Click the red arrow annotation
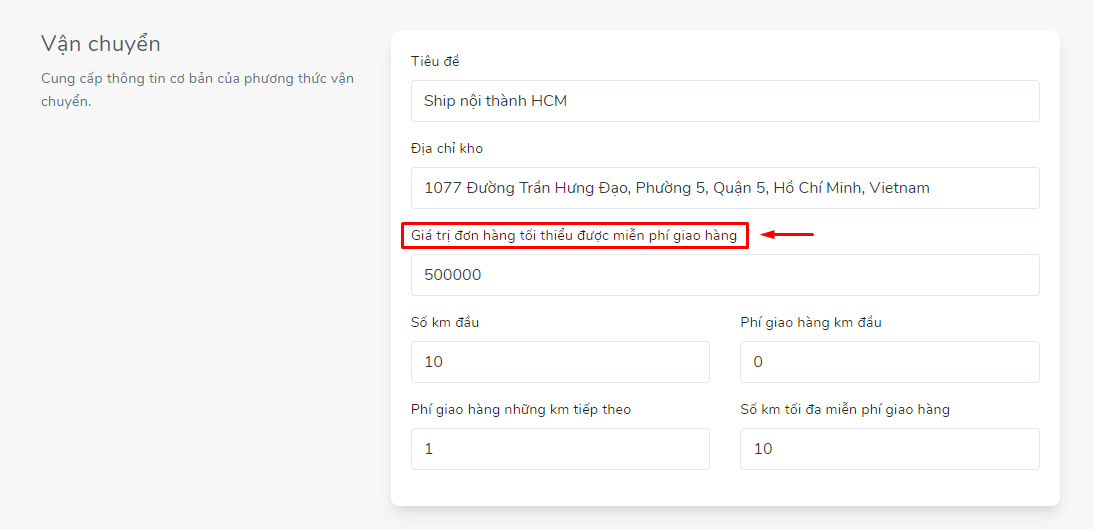 click(x=787, y=235)
